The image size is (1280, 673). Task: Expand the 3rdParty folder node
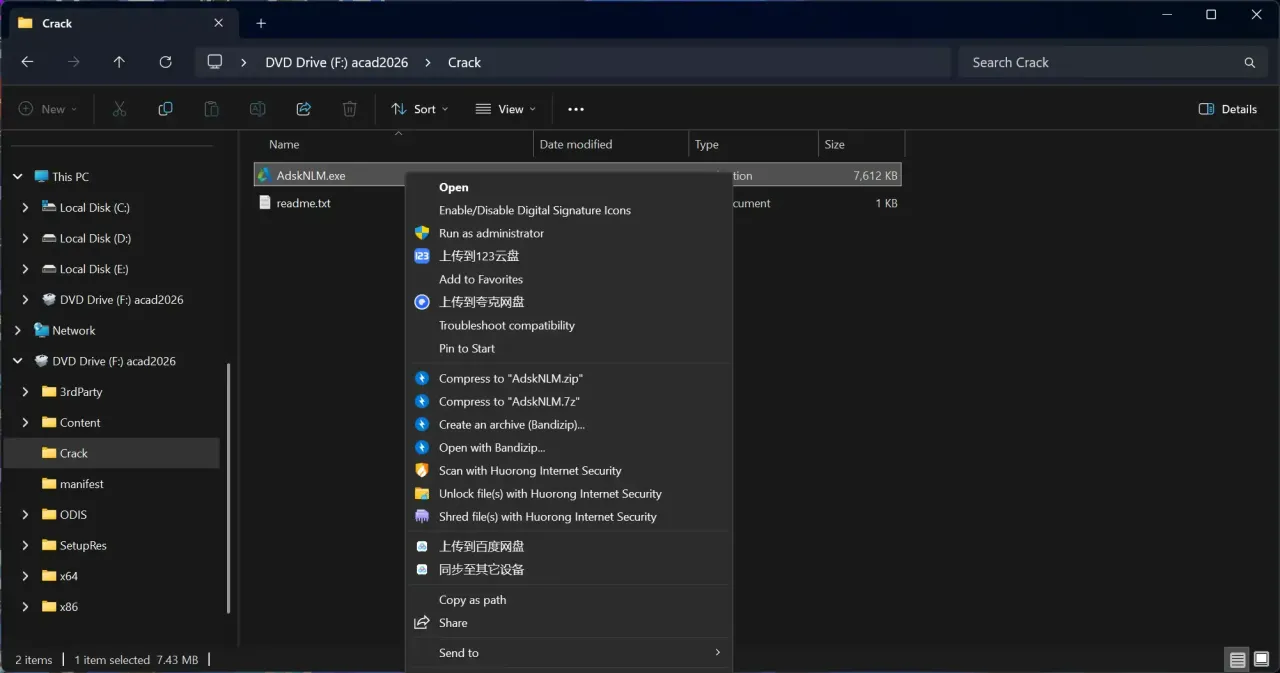[25, 392]
